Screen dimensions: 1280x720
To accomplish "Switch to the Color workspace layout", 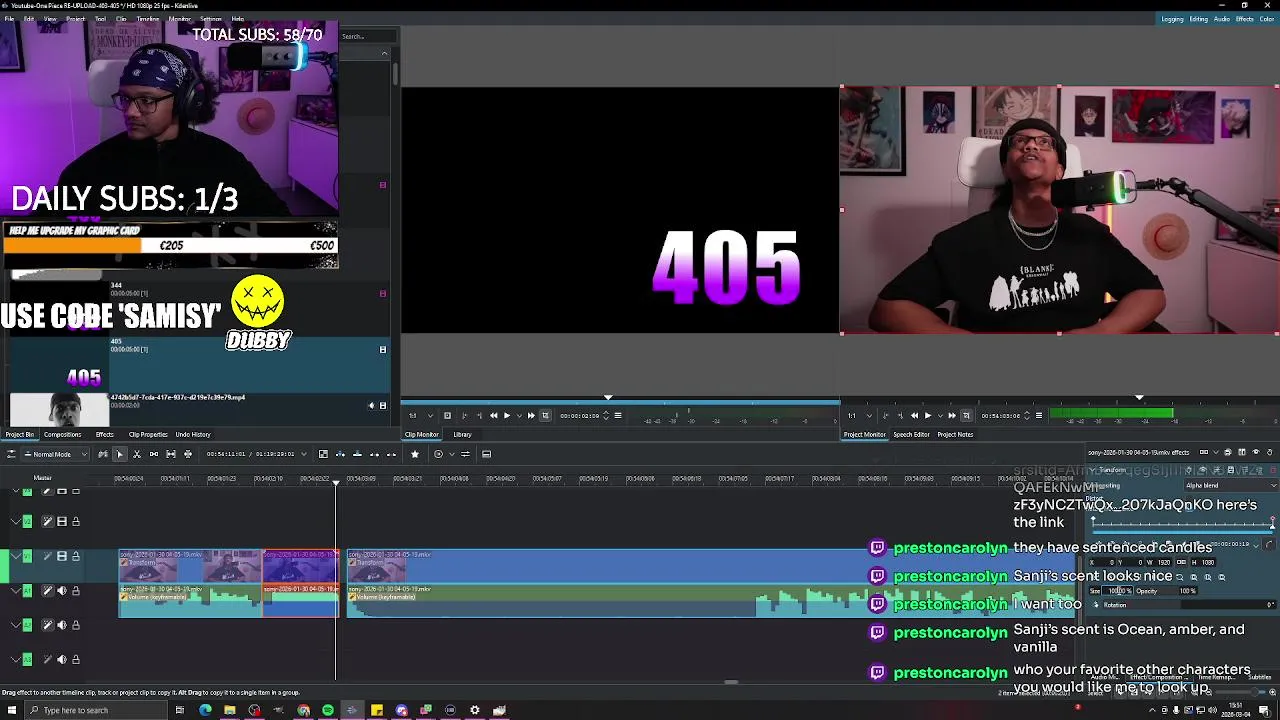I will coord(1267,19).
